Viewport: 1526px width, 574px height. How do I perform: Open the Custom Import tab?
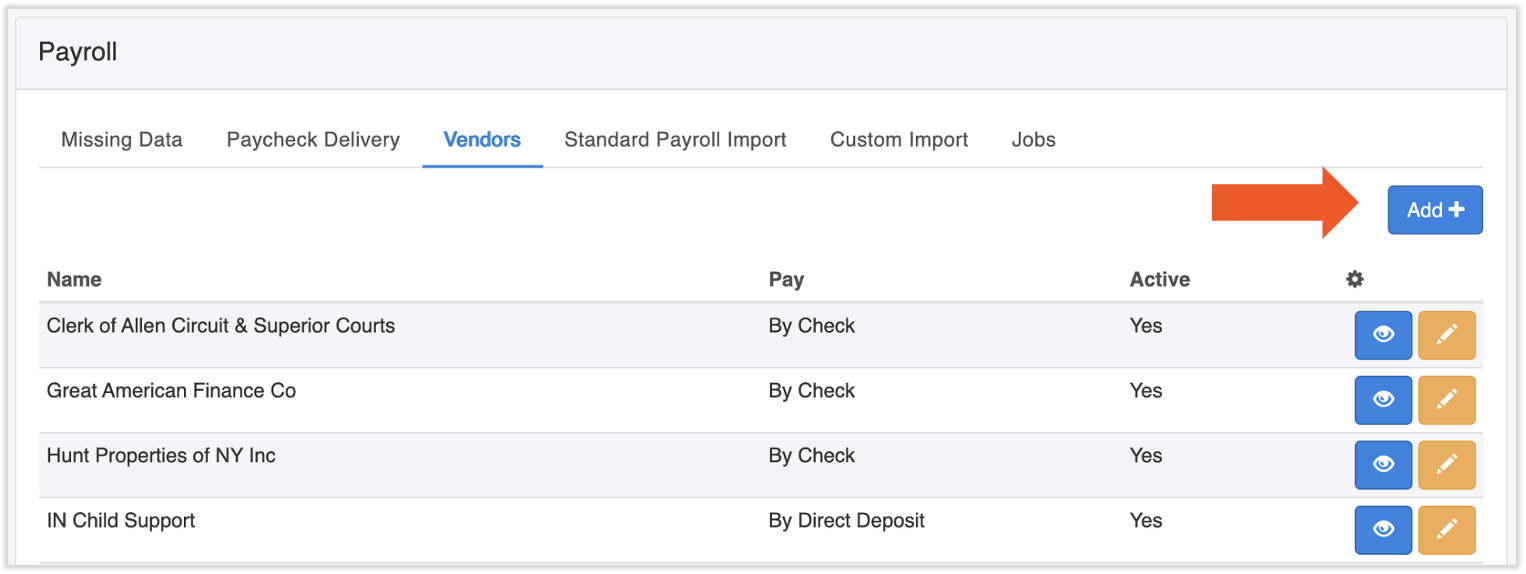tap(899, 140)
